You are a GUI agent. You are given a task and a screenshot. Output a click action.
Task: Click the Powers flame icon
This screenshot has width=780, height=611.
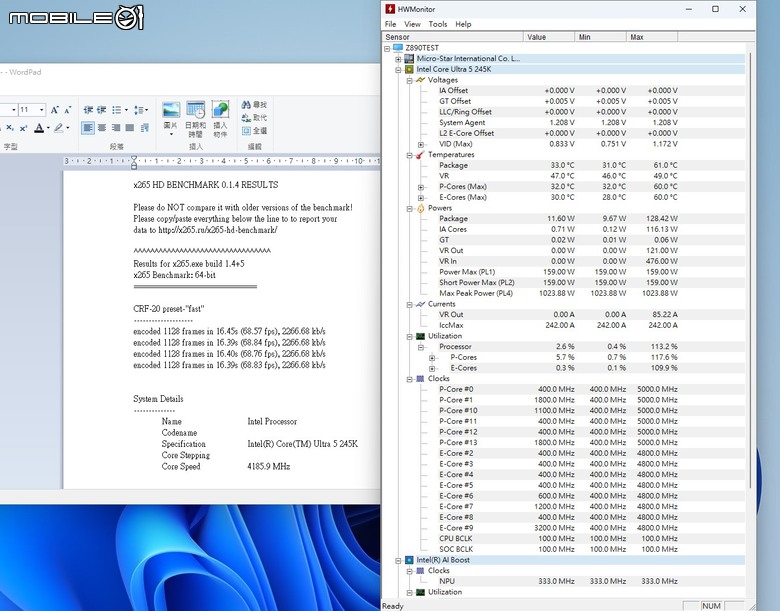click(x=420, y=208)
